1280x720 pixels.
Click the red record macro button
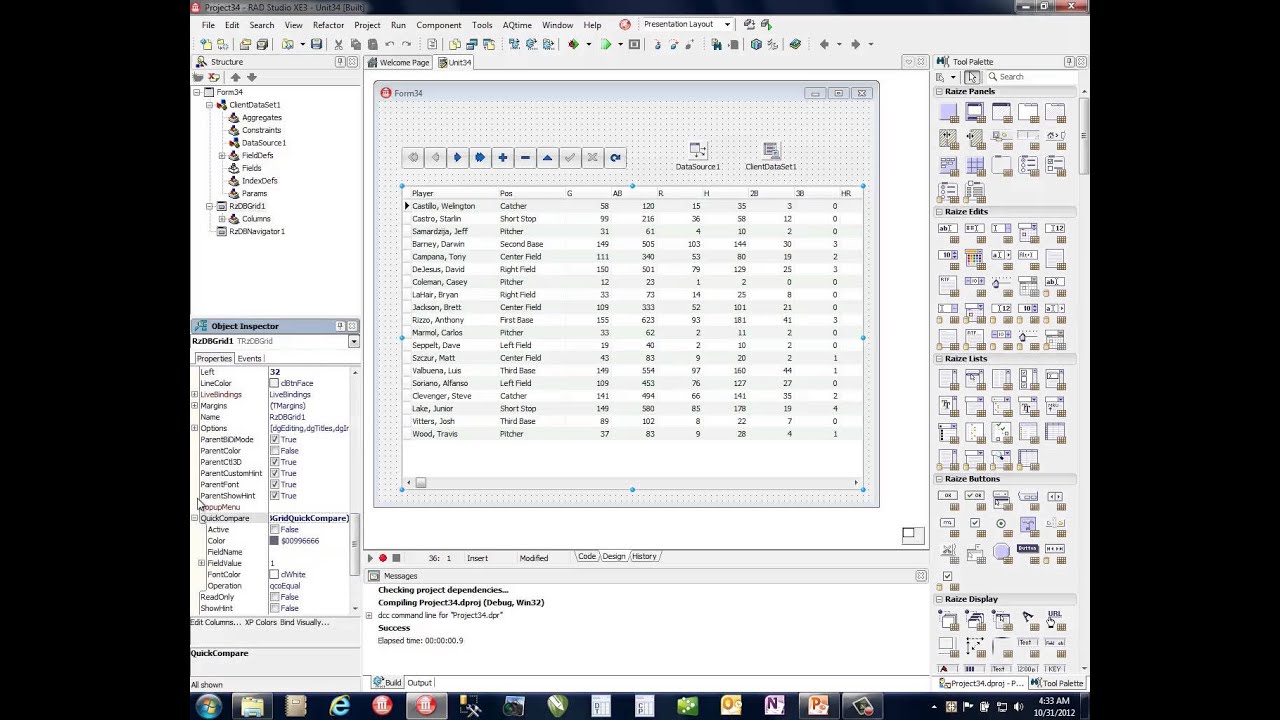[383, 558]
